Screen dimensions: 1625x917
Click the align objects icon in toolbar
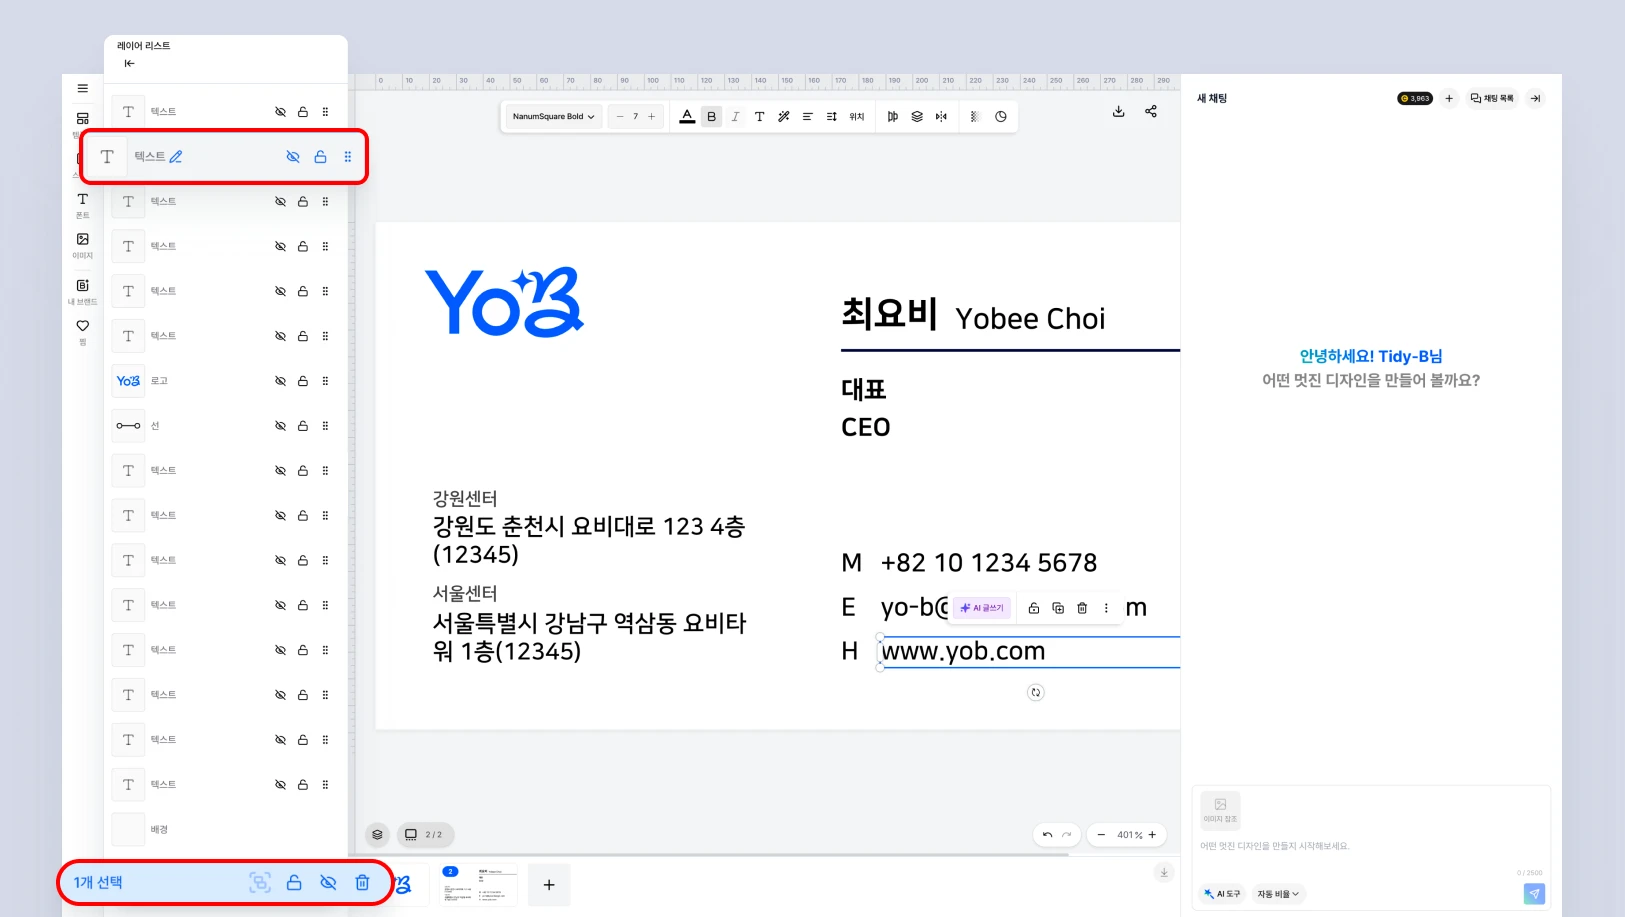pos(893,117)
